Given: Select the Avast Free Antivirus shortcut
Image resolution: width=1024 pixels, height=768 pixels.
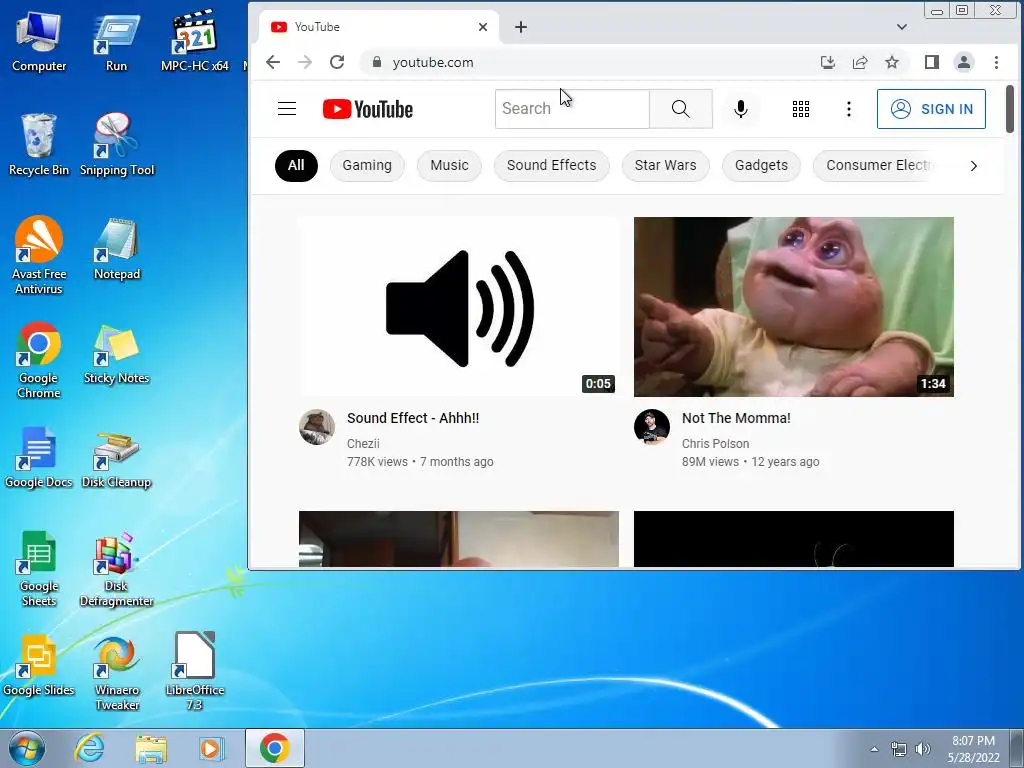Looking at the screenshot, I should coord(39,255).
